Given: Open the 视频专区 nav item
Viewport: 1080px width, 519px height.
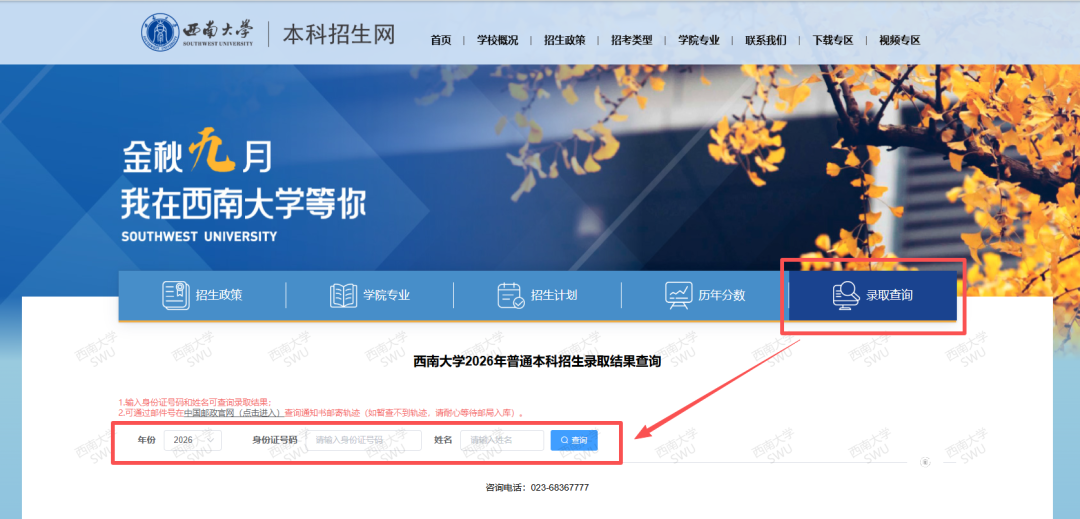Looking at the screenshot, I should click(x=900, y=40).
